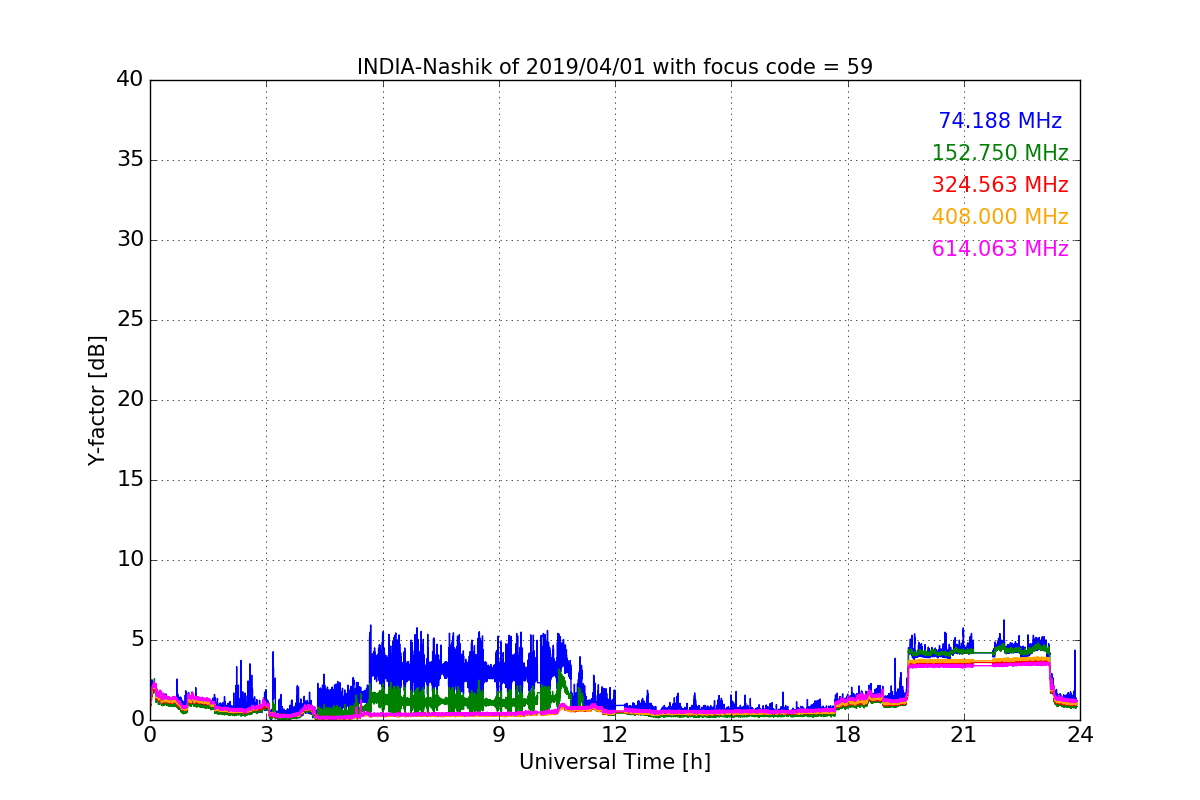Click the x-axis tick label 9
The width and height of the screenshot is (1200, 800).
tap(499, 735)
